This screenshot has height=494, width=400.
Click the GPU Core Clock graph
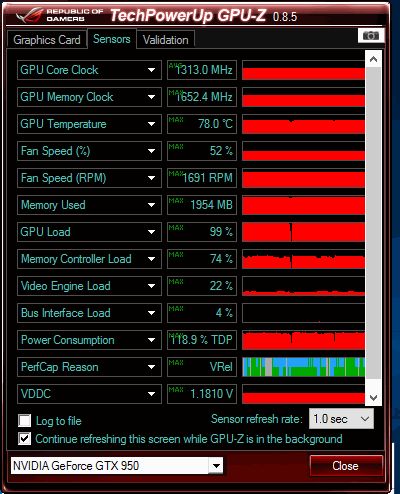point(303,70)
